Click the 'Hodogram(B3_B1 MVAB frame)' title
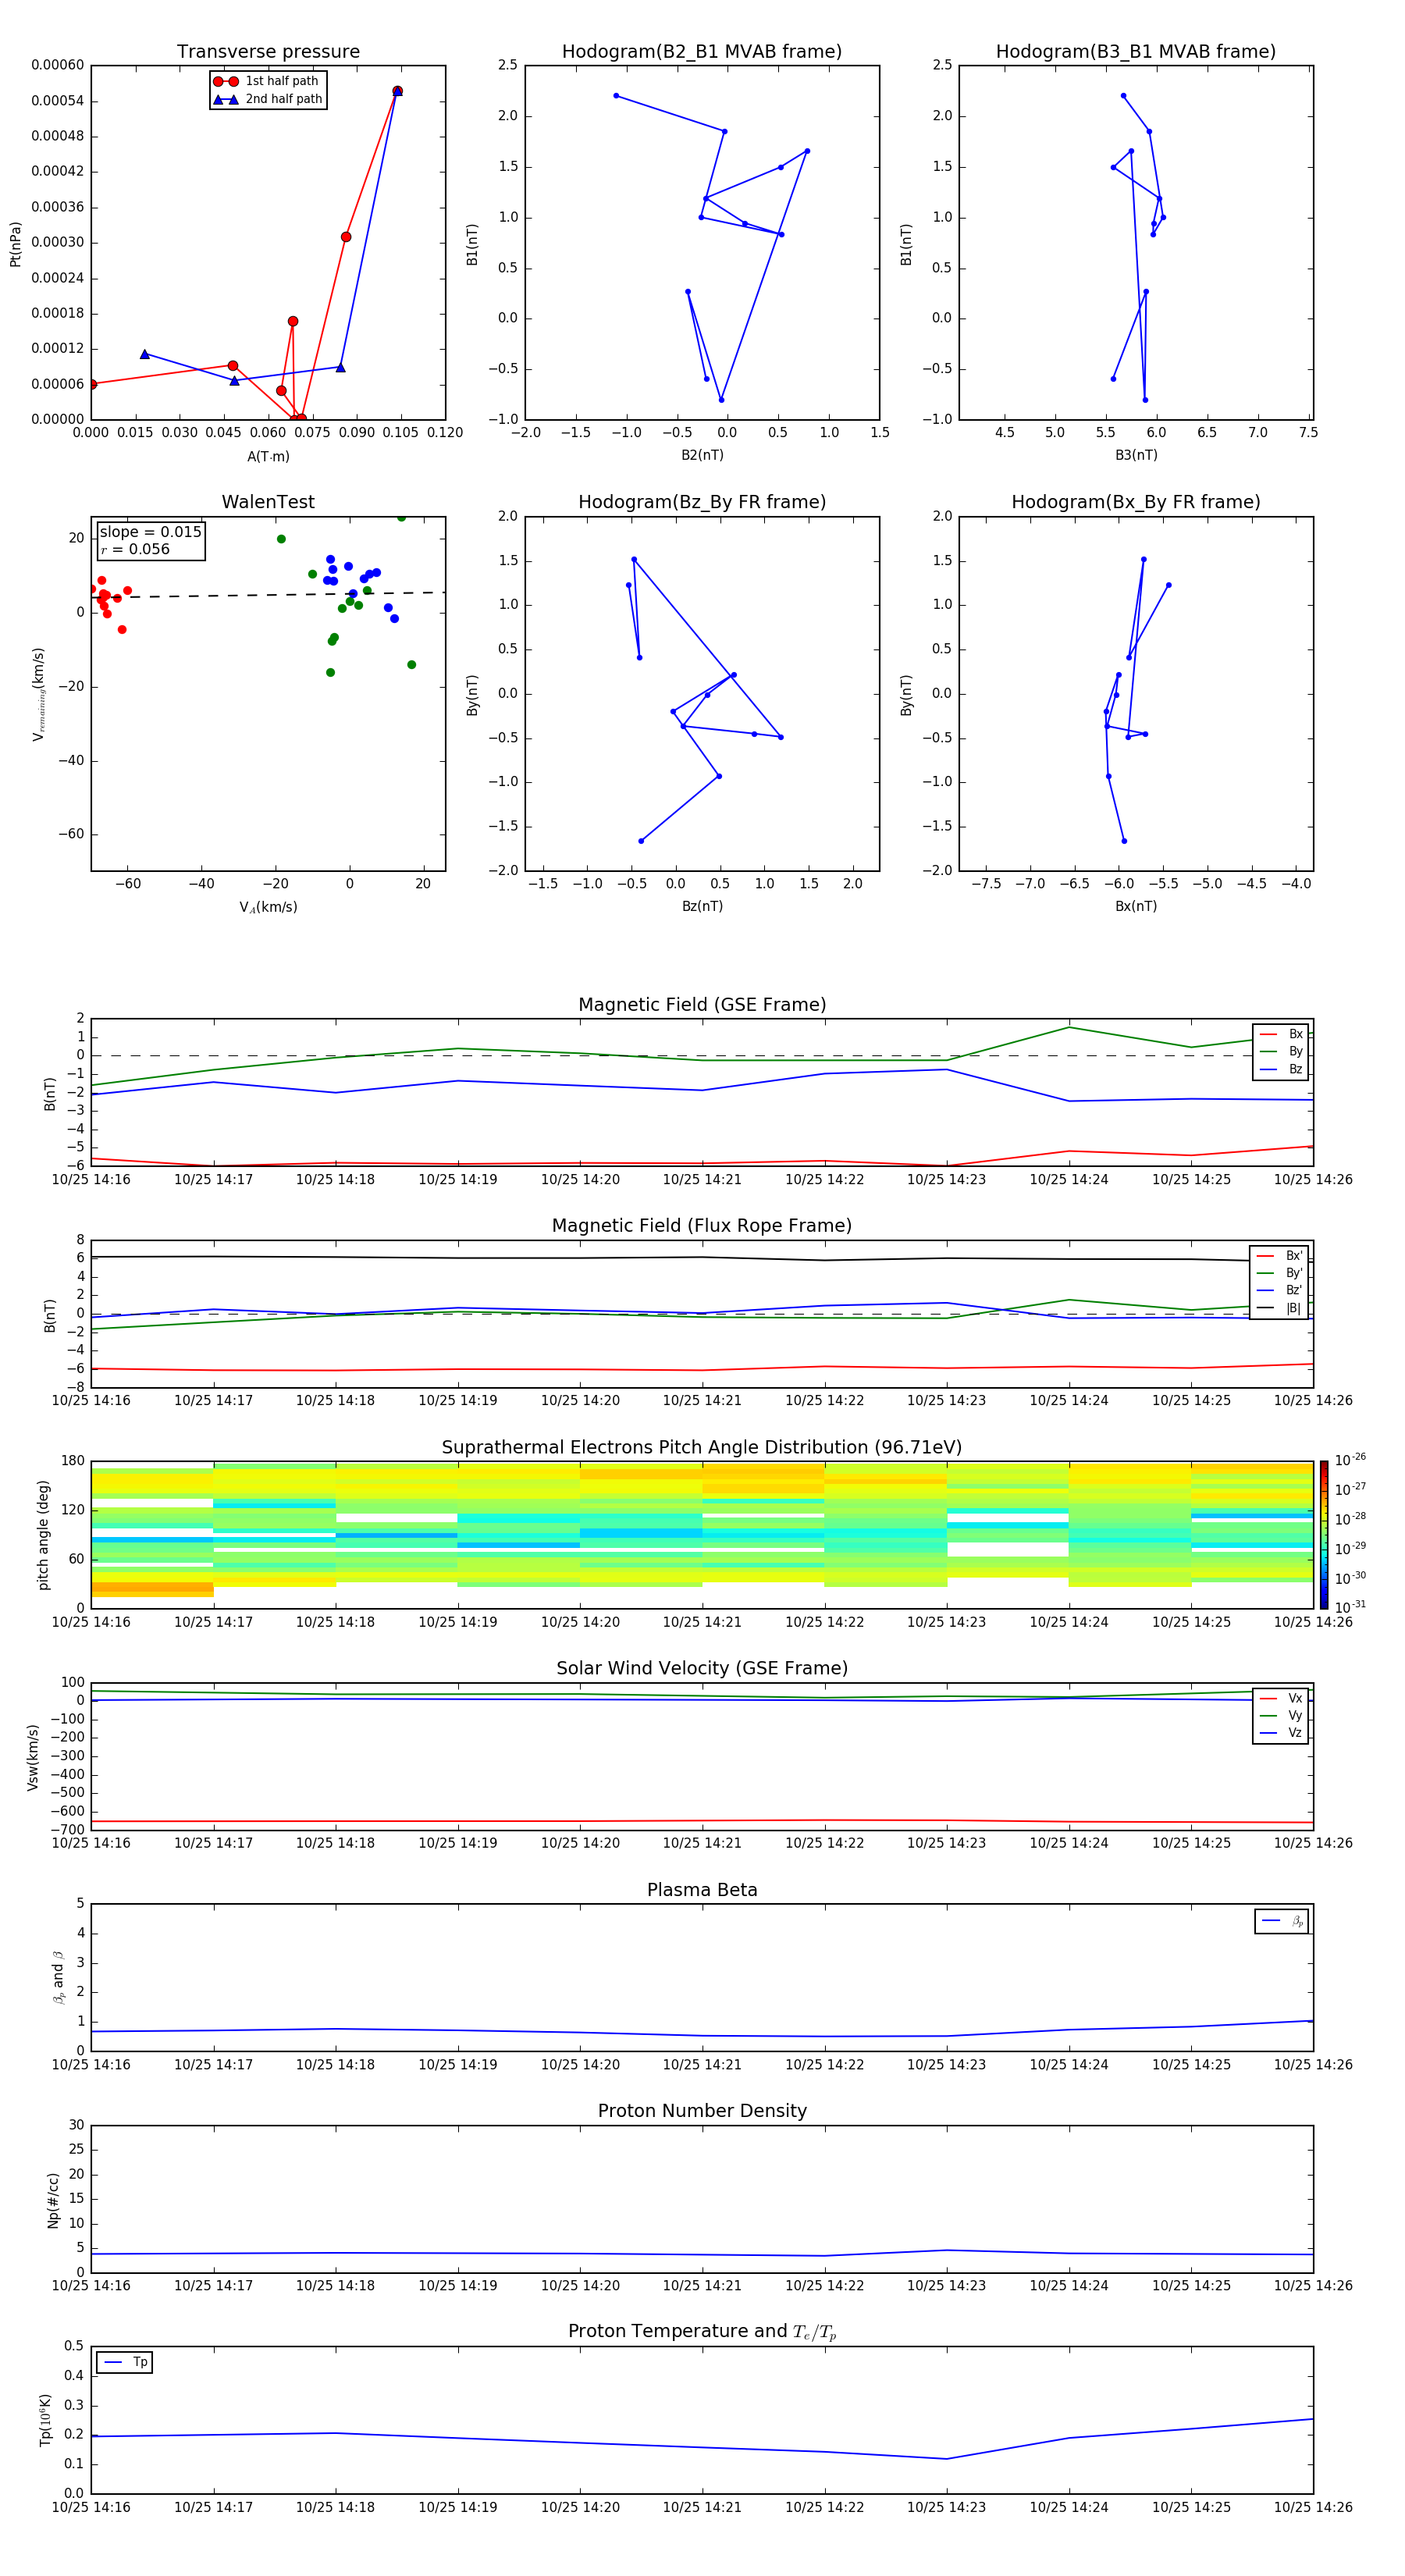 point(1136,51)
